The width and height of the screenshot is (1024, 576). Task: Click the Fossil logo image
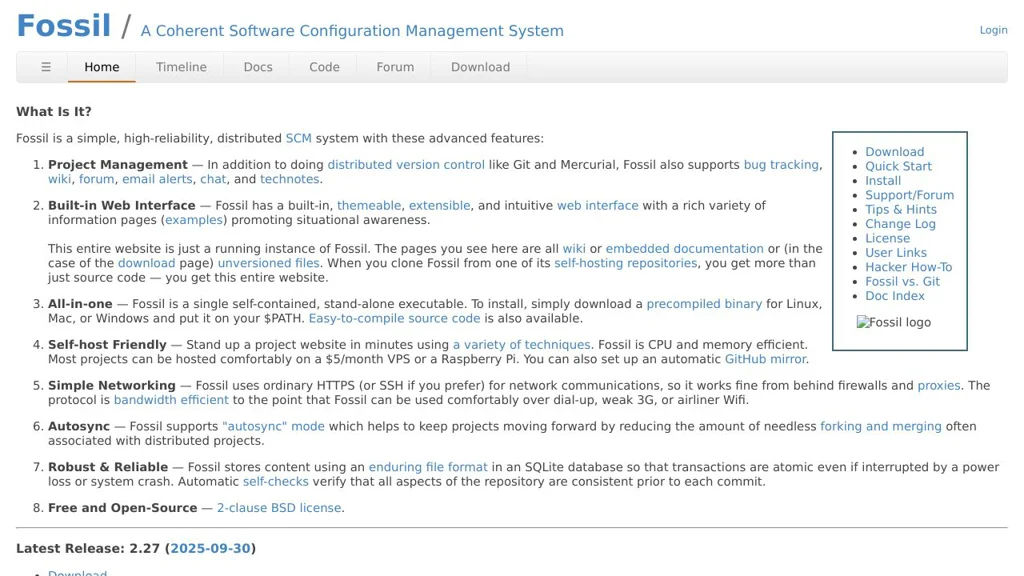[893, 322]
